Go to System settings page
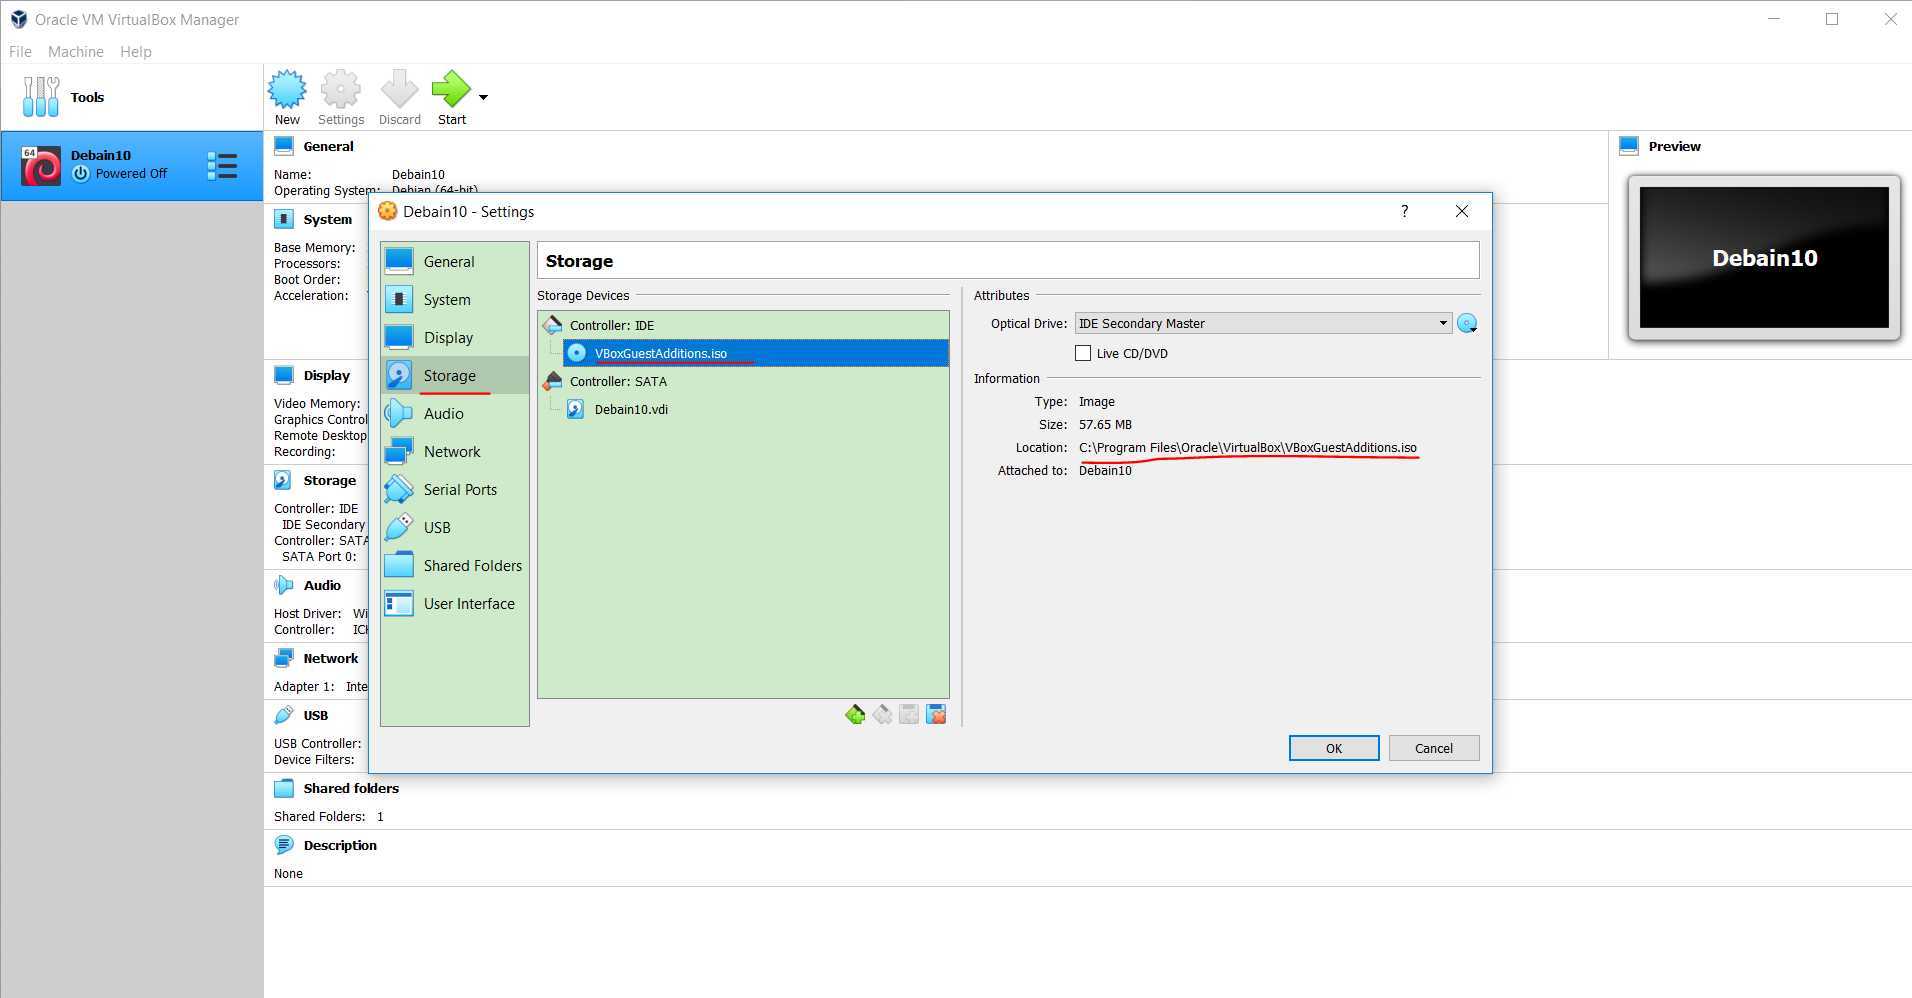1912x998 pixels. tap(455, 299)
